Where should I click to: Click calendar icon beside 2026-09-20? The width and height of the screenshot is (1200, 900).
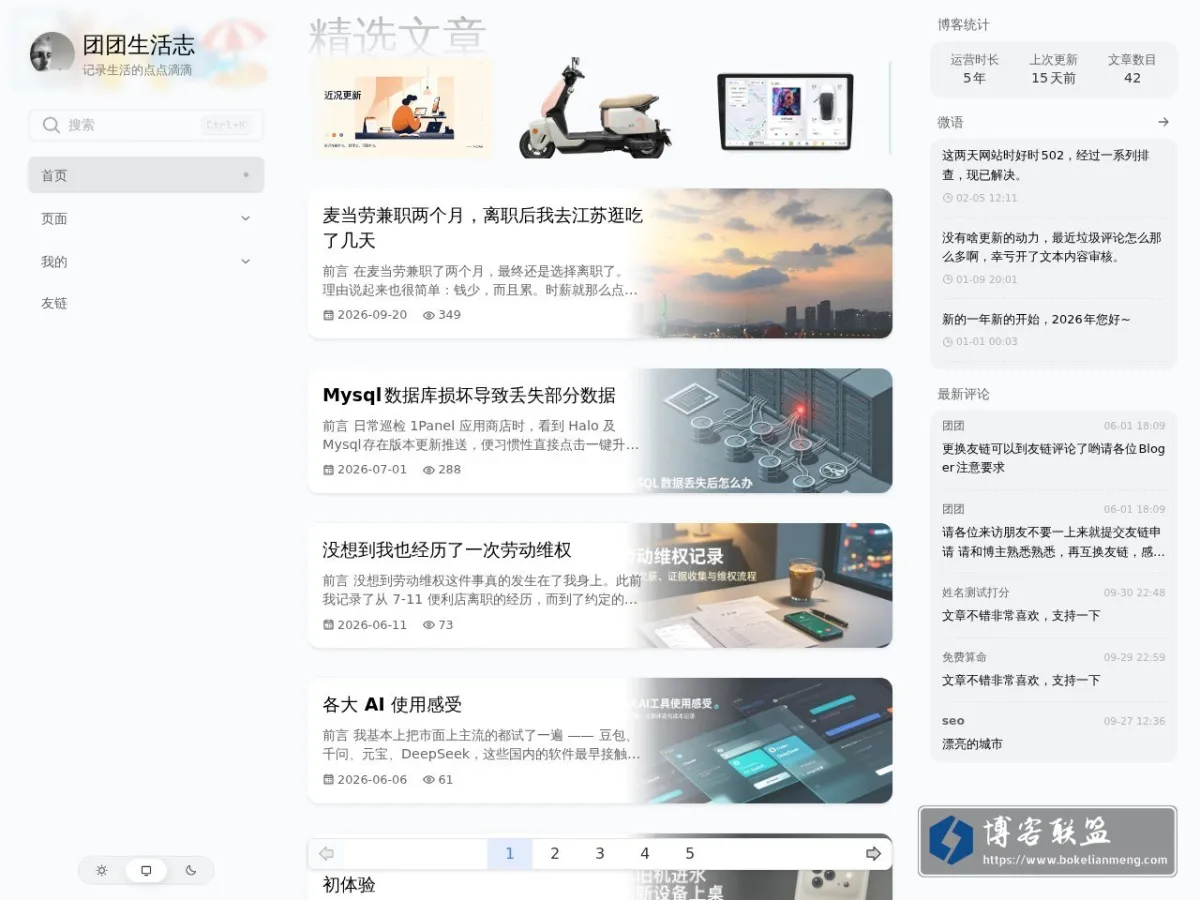coord(328,315)
